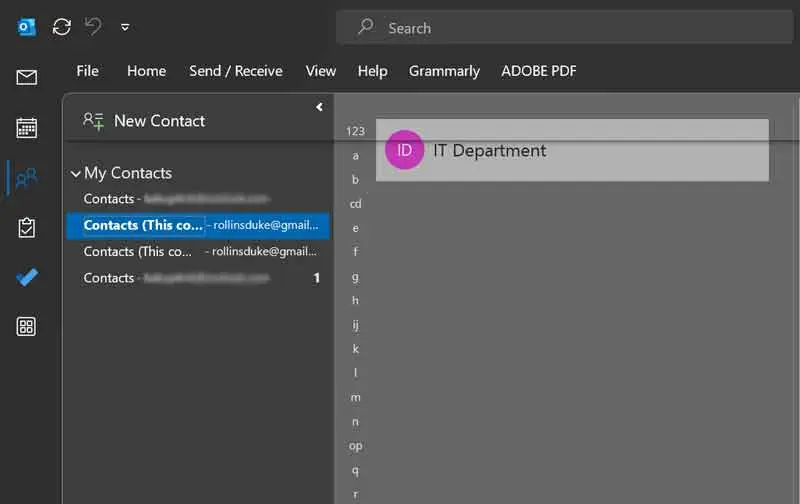Image resolution: width=800 pixels, height=504 pixels.
Task: Click the Outlook app logo icon
Action: point(27,27)
